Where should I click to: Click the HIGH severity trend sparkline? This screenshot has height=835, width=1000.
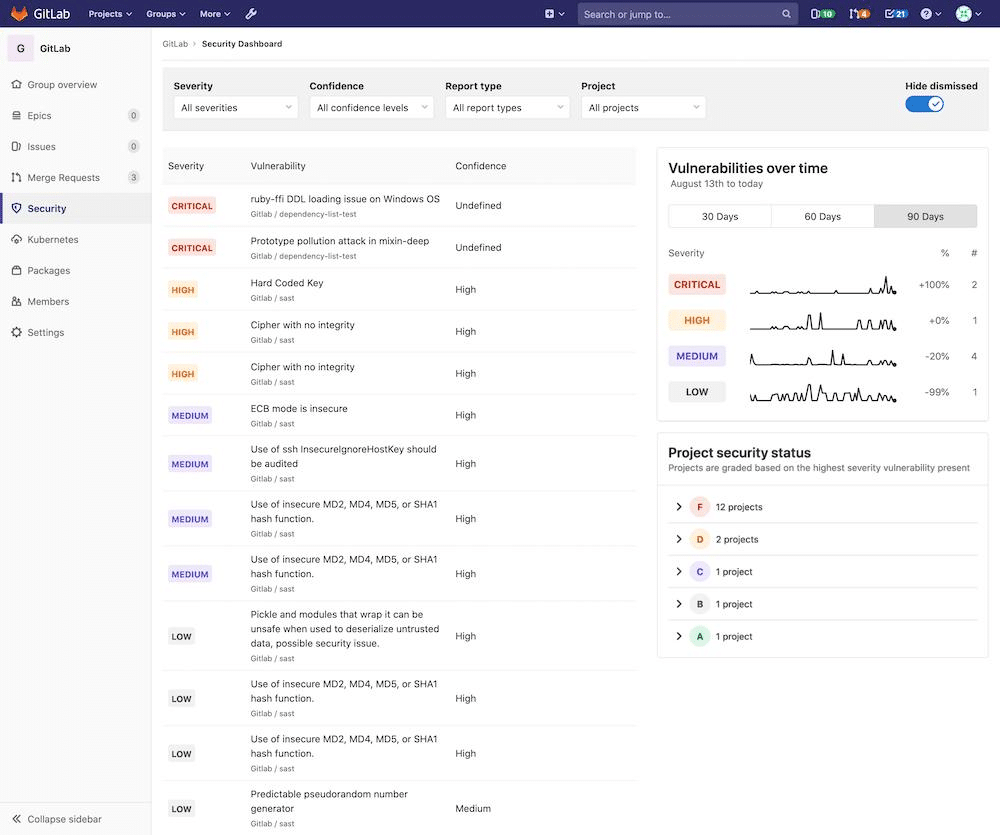[x=823, y=321]
